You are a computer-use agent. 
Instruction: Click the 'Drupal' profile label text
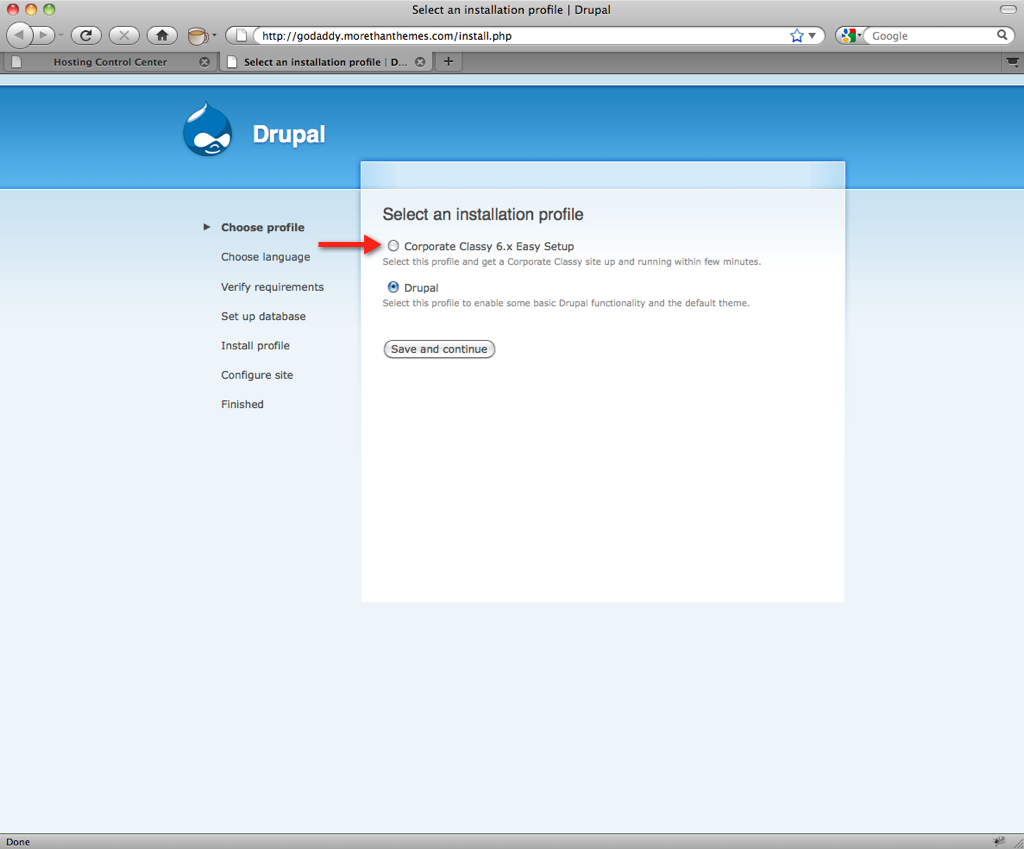[421, 287]
